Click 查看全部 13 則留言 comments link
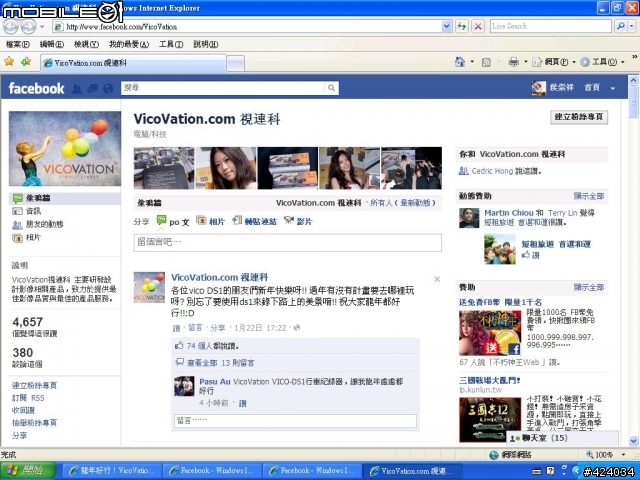640x480 pixels. pyautogui.click(x=220, y=363)
